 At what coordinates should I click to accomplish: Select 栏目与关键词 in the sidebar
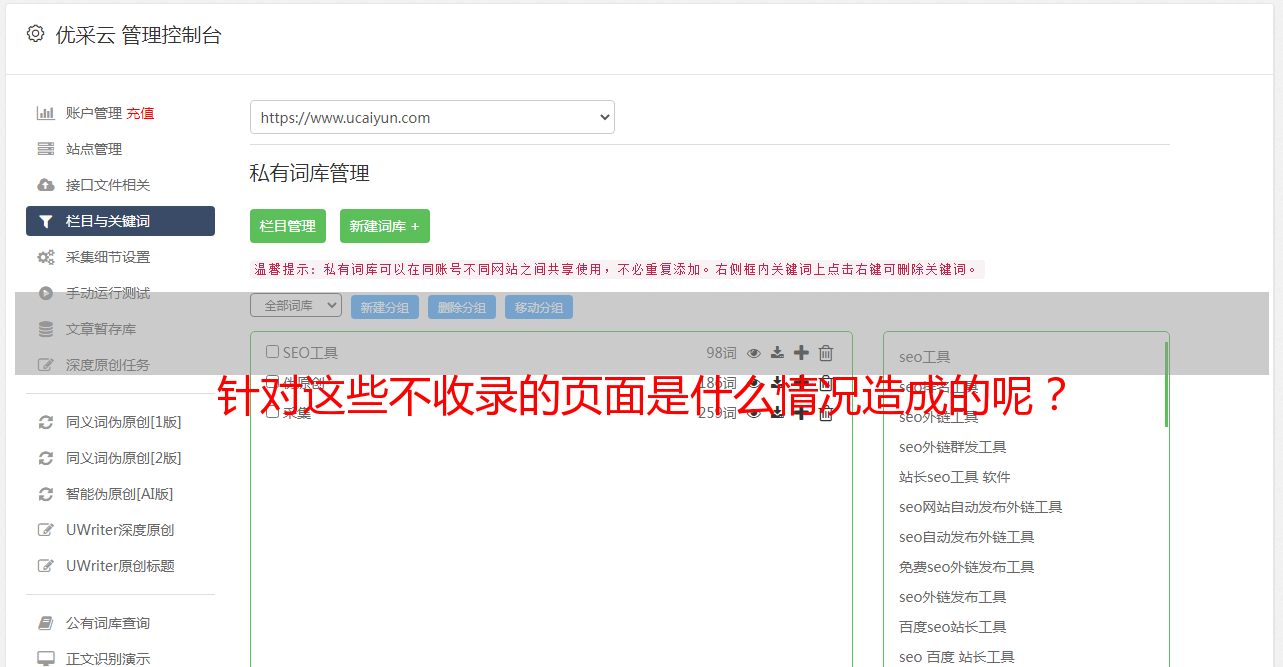[x=120, y=221]
